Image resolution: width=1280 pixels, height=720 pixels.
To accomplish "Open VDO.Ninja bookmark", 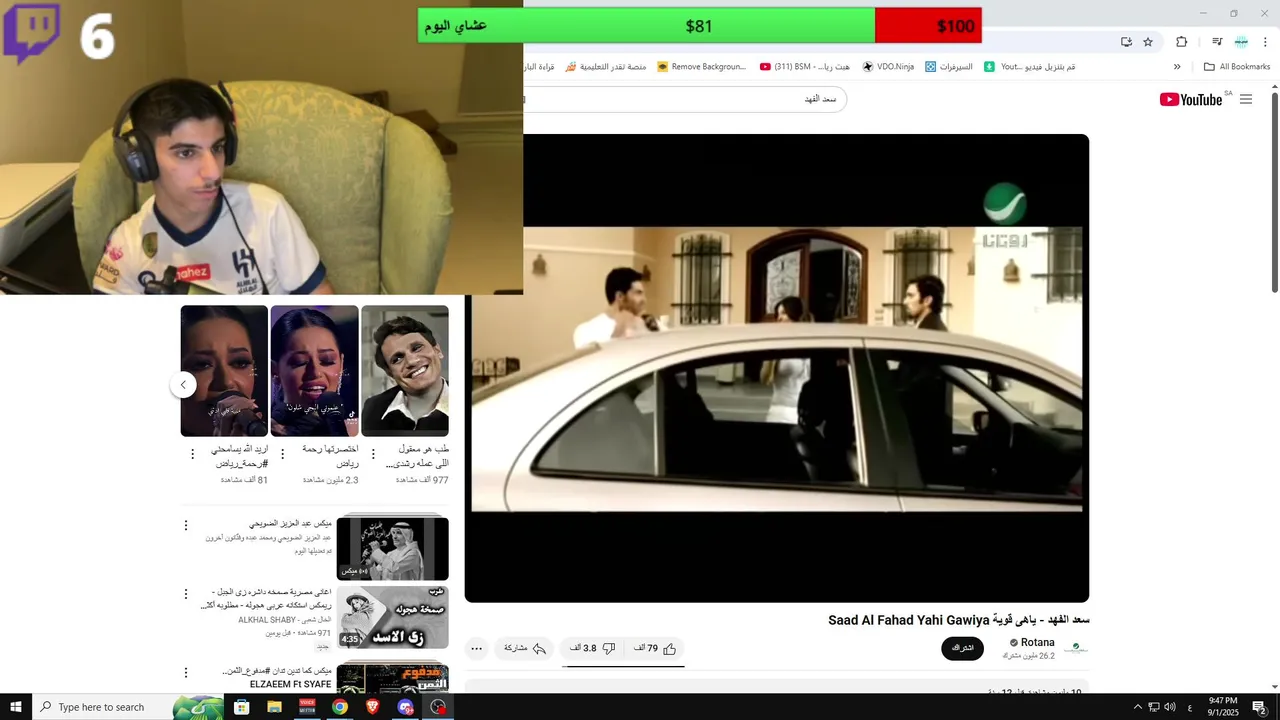I will [888, 67].
